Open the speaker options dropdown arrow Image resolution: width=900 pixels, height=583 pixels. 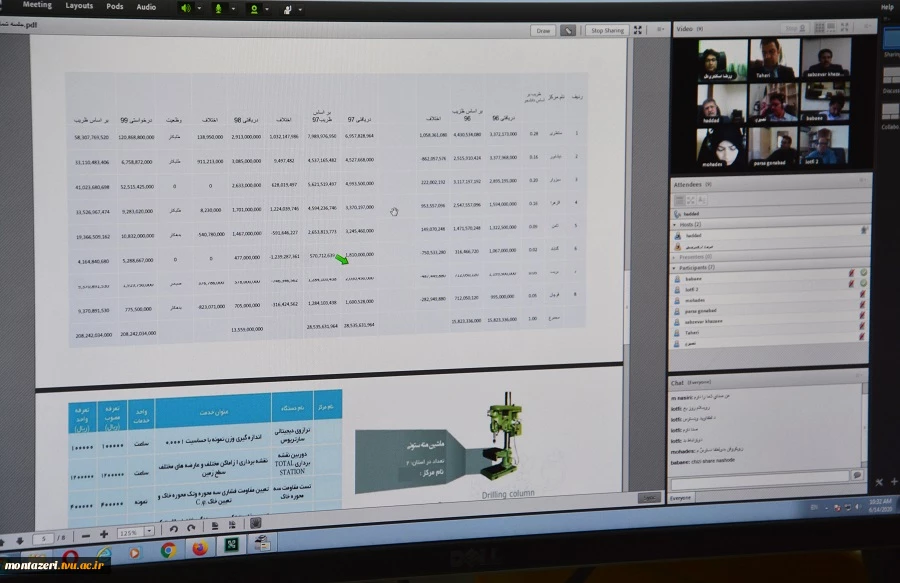[x=199, y=9]
